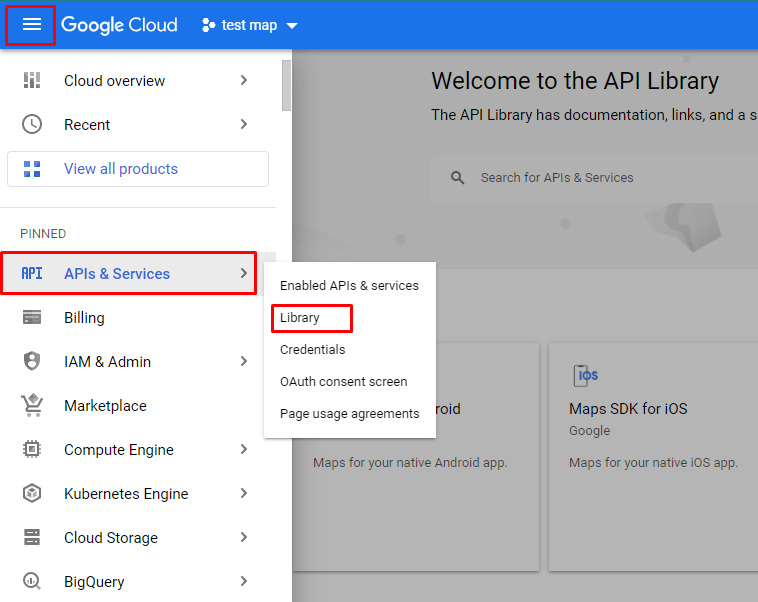
Task: Click the View all products button
Action: (138, 169)
